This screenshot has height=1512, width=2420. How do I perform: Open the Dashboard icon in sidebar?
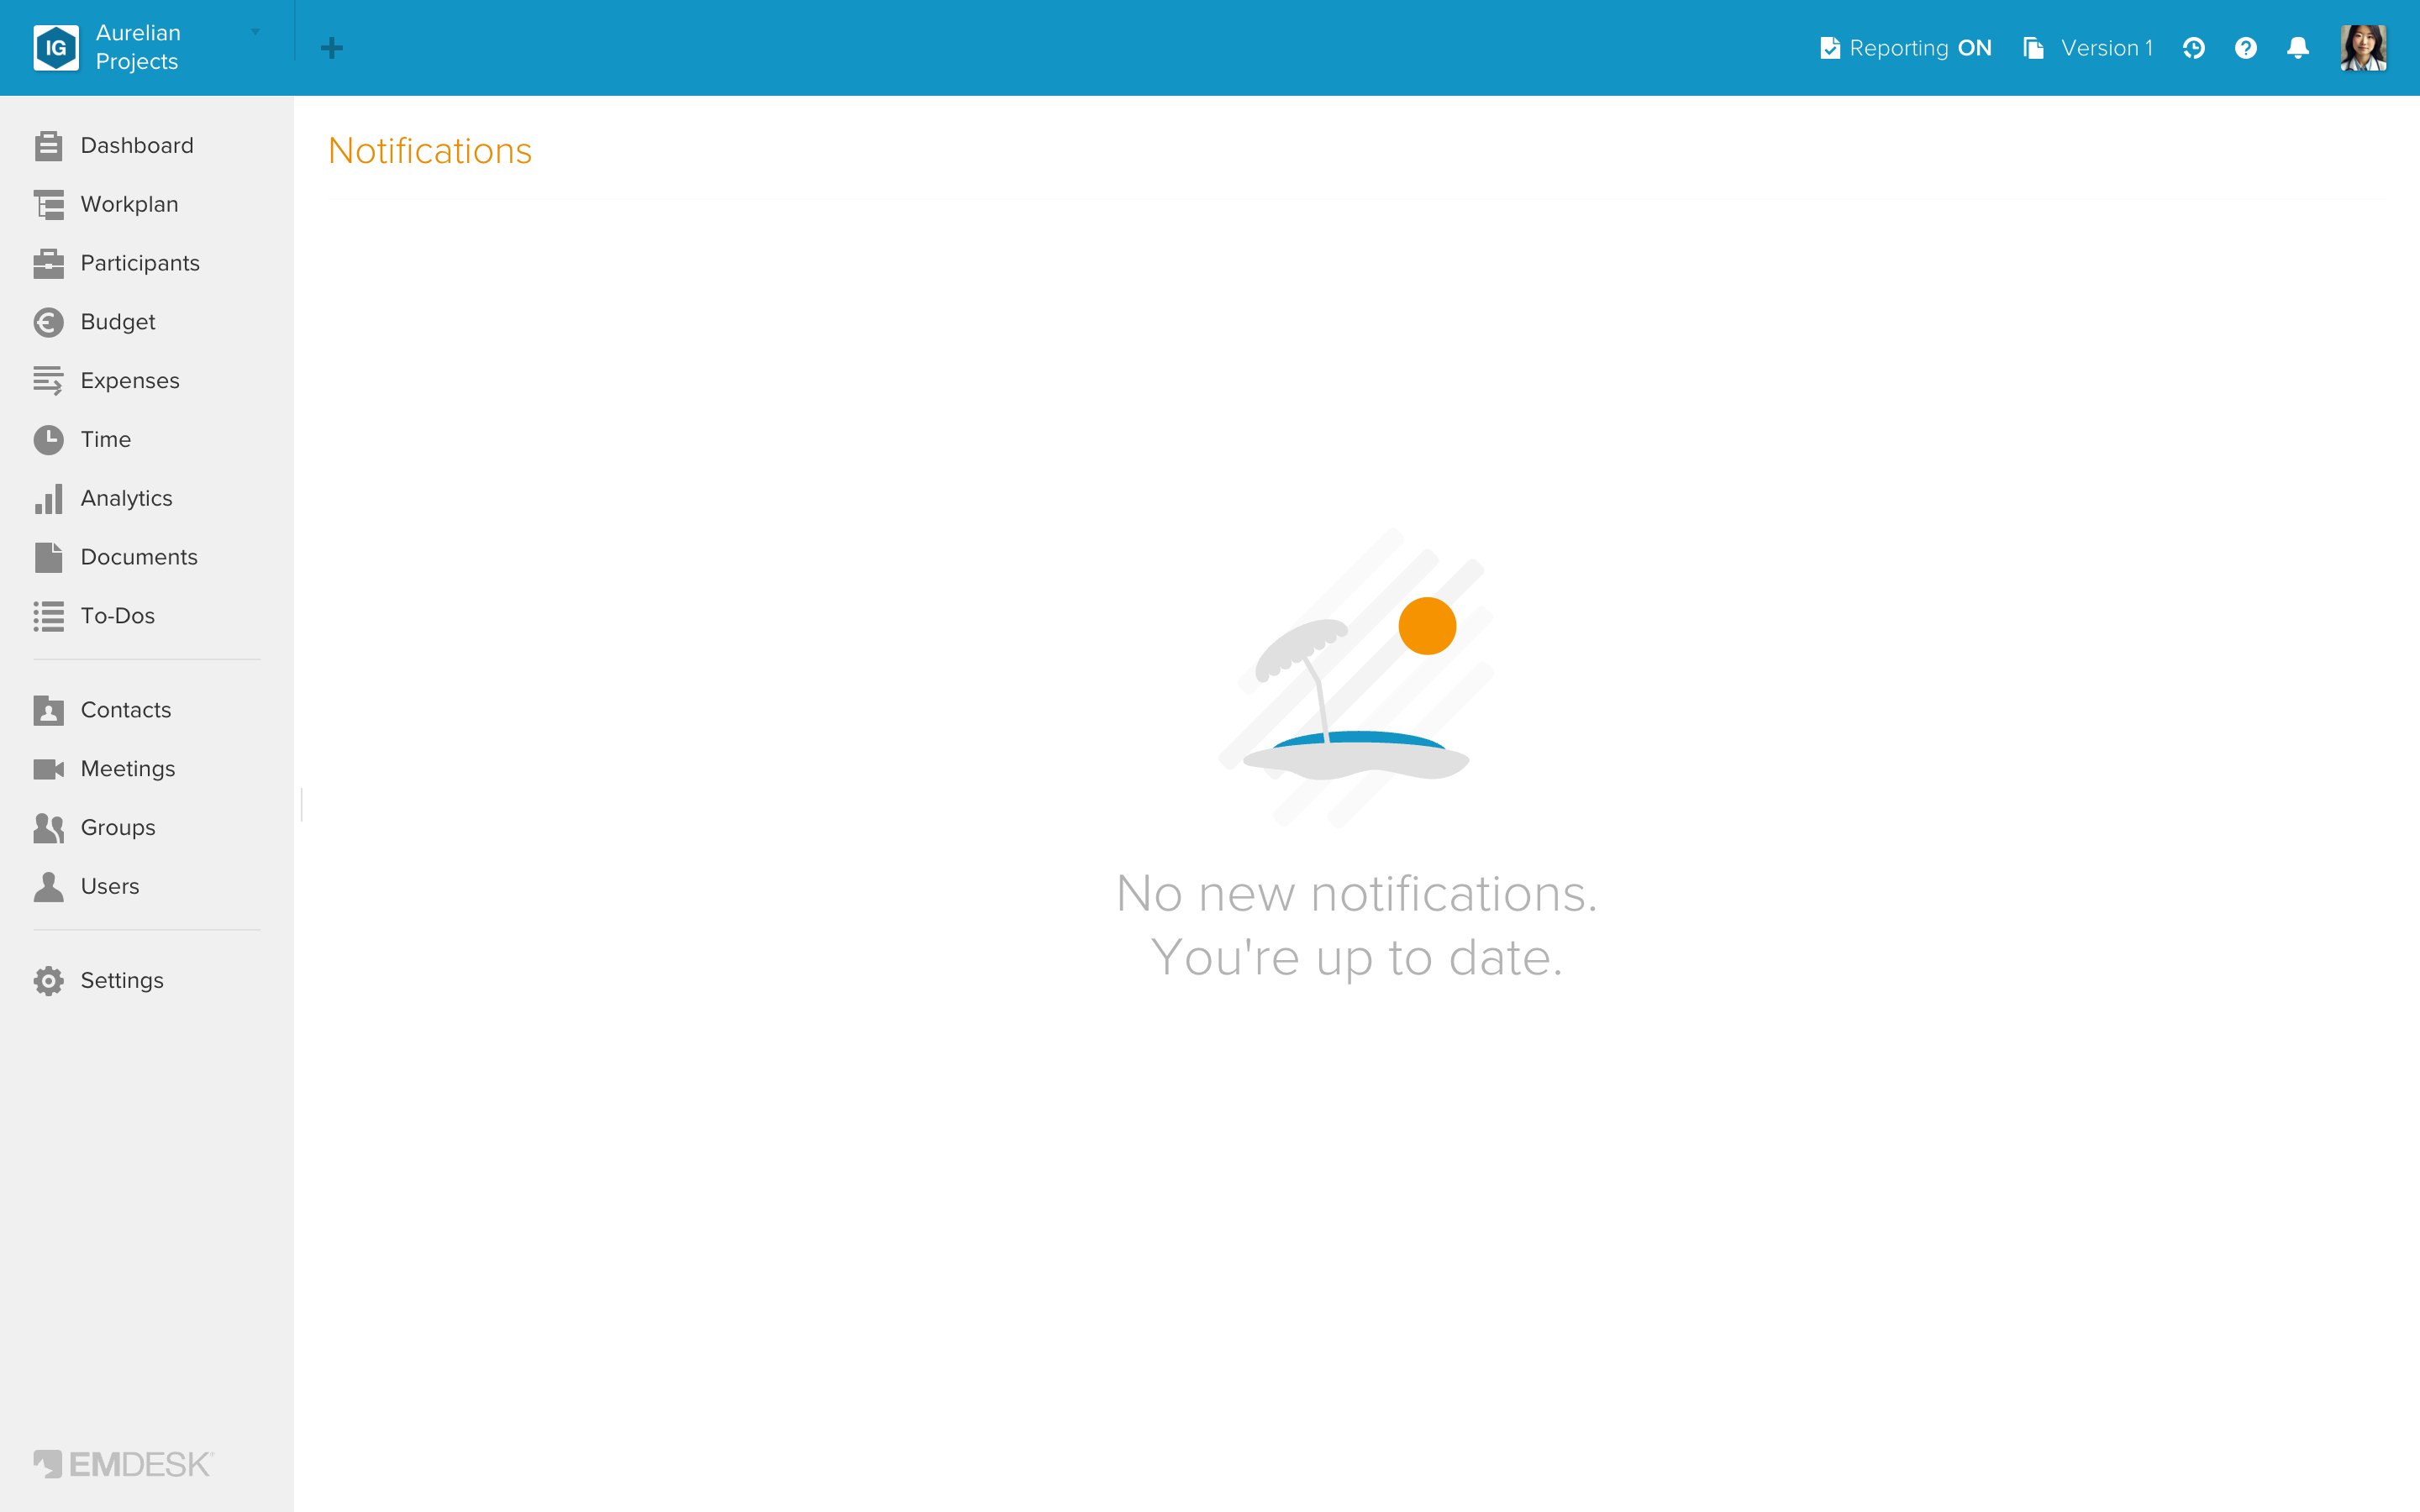point(48,146)
